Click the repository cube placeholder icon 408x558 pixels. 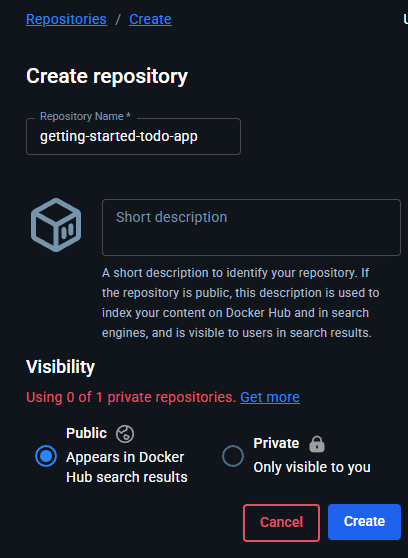(56, 225)
